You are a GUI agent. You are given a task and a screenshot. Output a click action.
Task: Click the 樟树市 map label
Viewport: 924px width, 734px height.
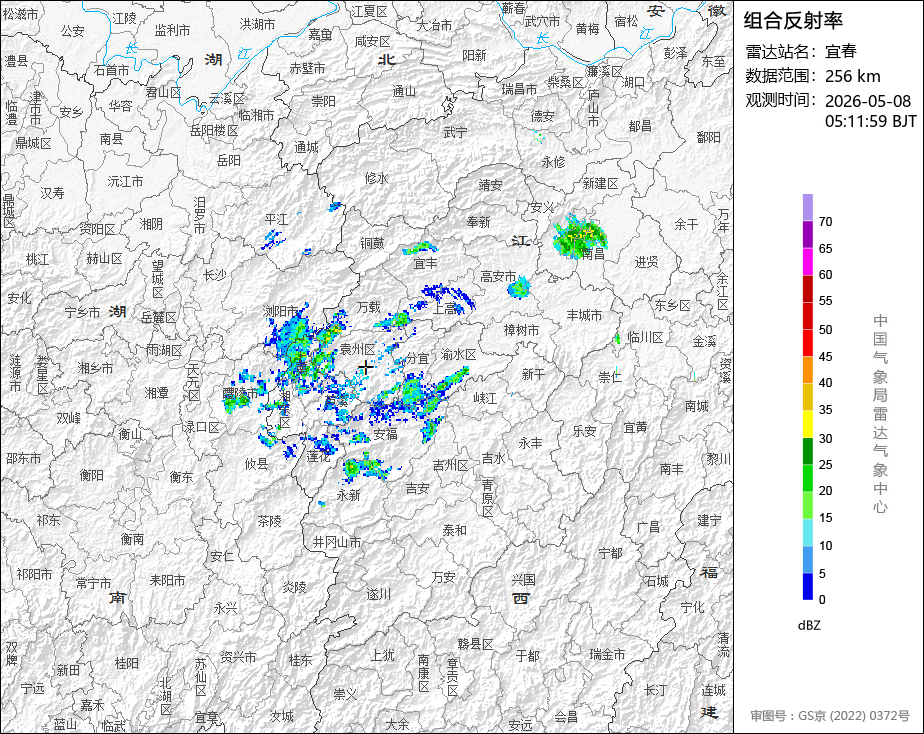521,330
